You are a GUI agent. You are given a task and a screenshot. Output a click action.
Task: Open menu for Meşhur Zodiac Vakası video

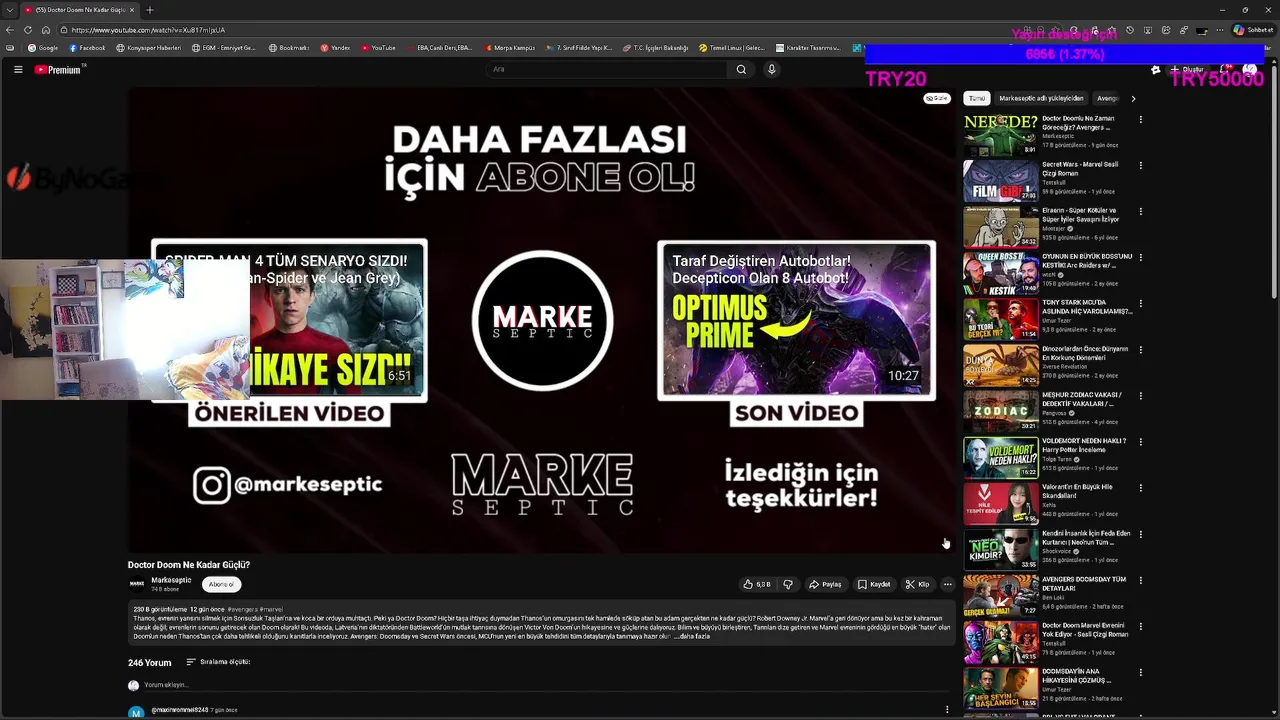click(x=1140, y=396)
